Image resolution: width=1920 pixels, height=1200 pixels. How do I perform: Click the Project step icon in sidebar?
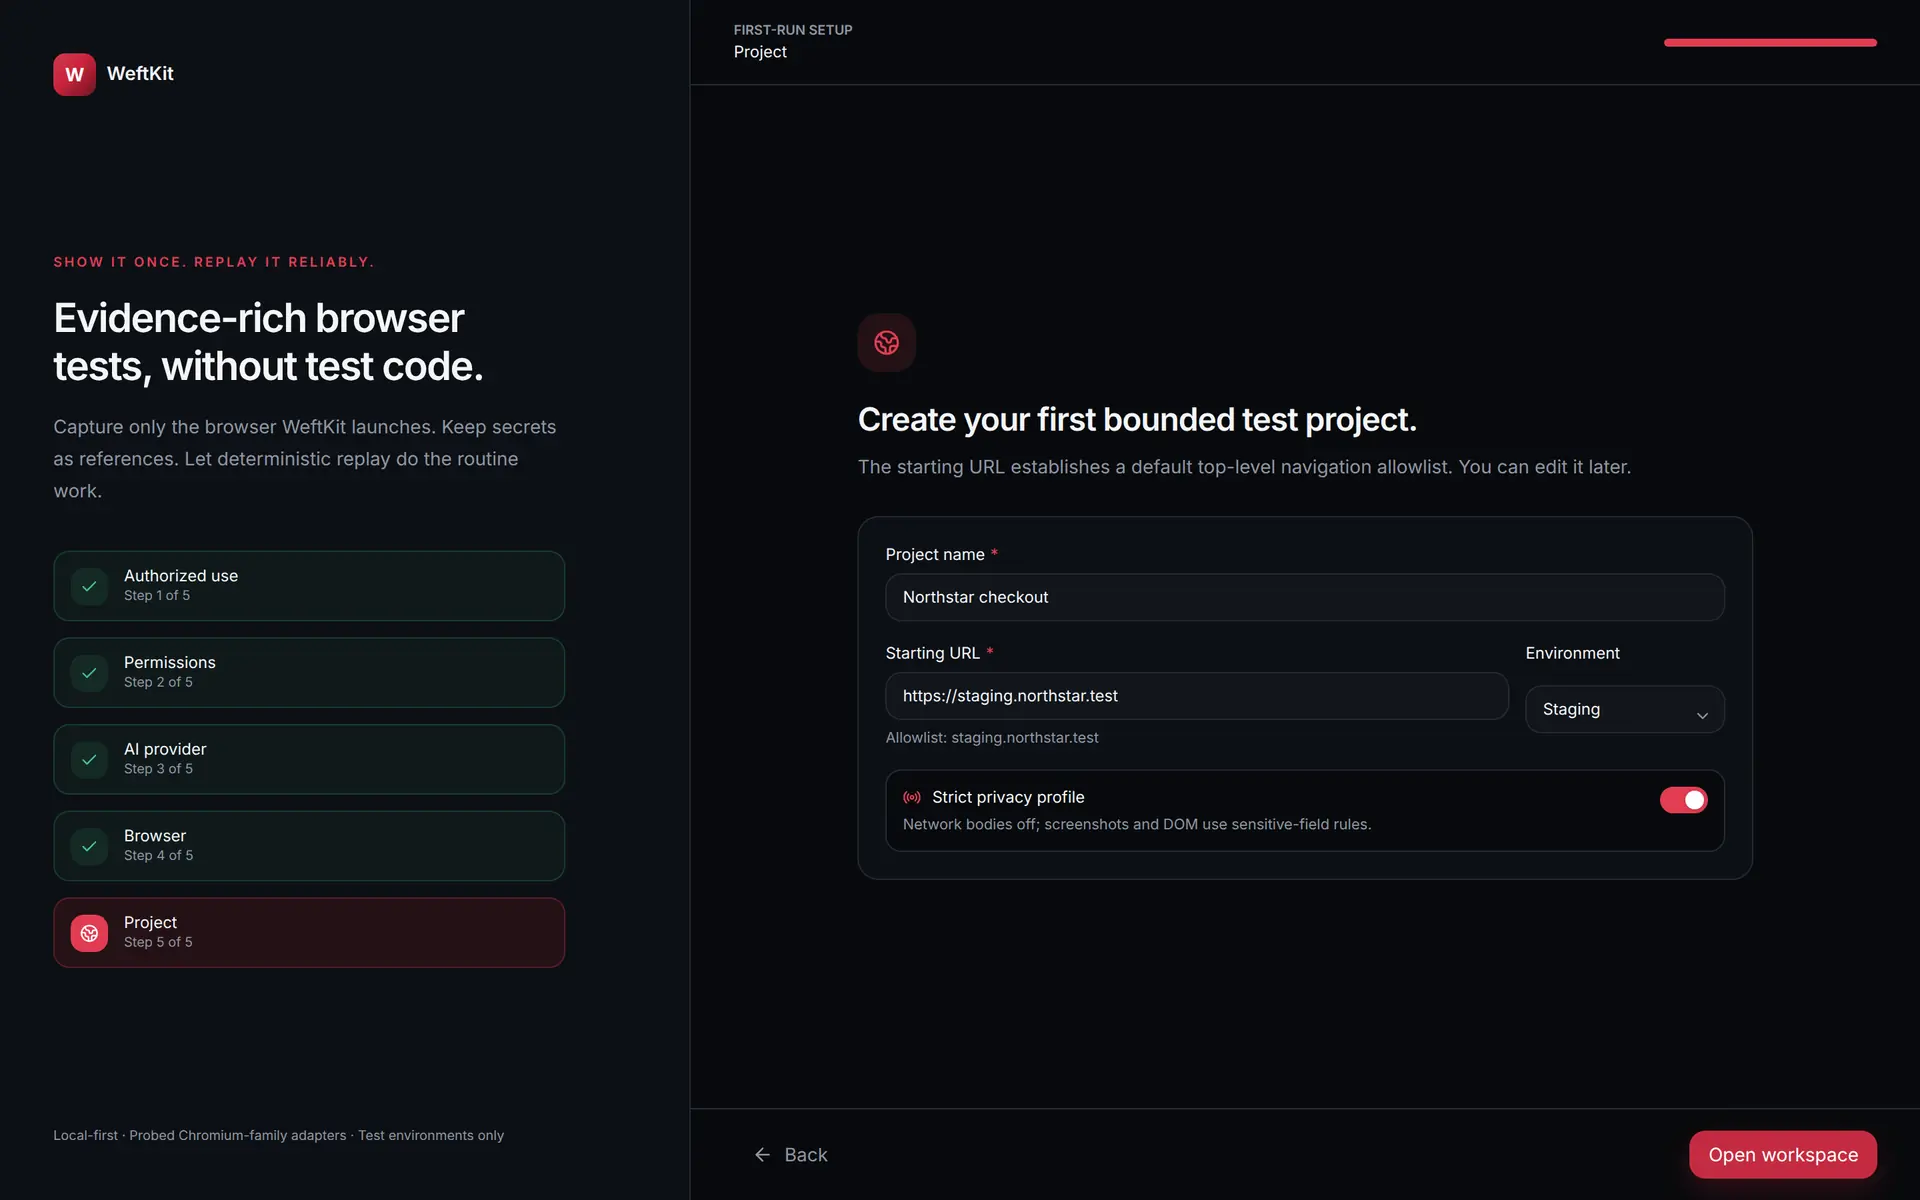pyautogui.click(x=89, y=933)
